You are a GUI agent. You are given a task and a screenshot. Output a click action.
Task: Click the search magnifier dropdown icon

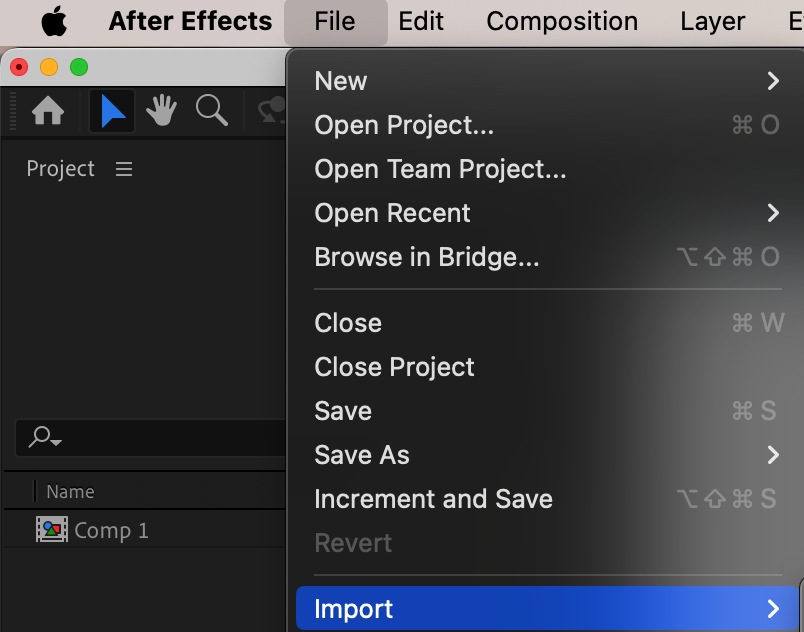pos(45,437)
